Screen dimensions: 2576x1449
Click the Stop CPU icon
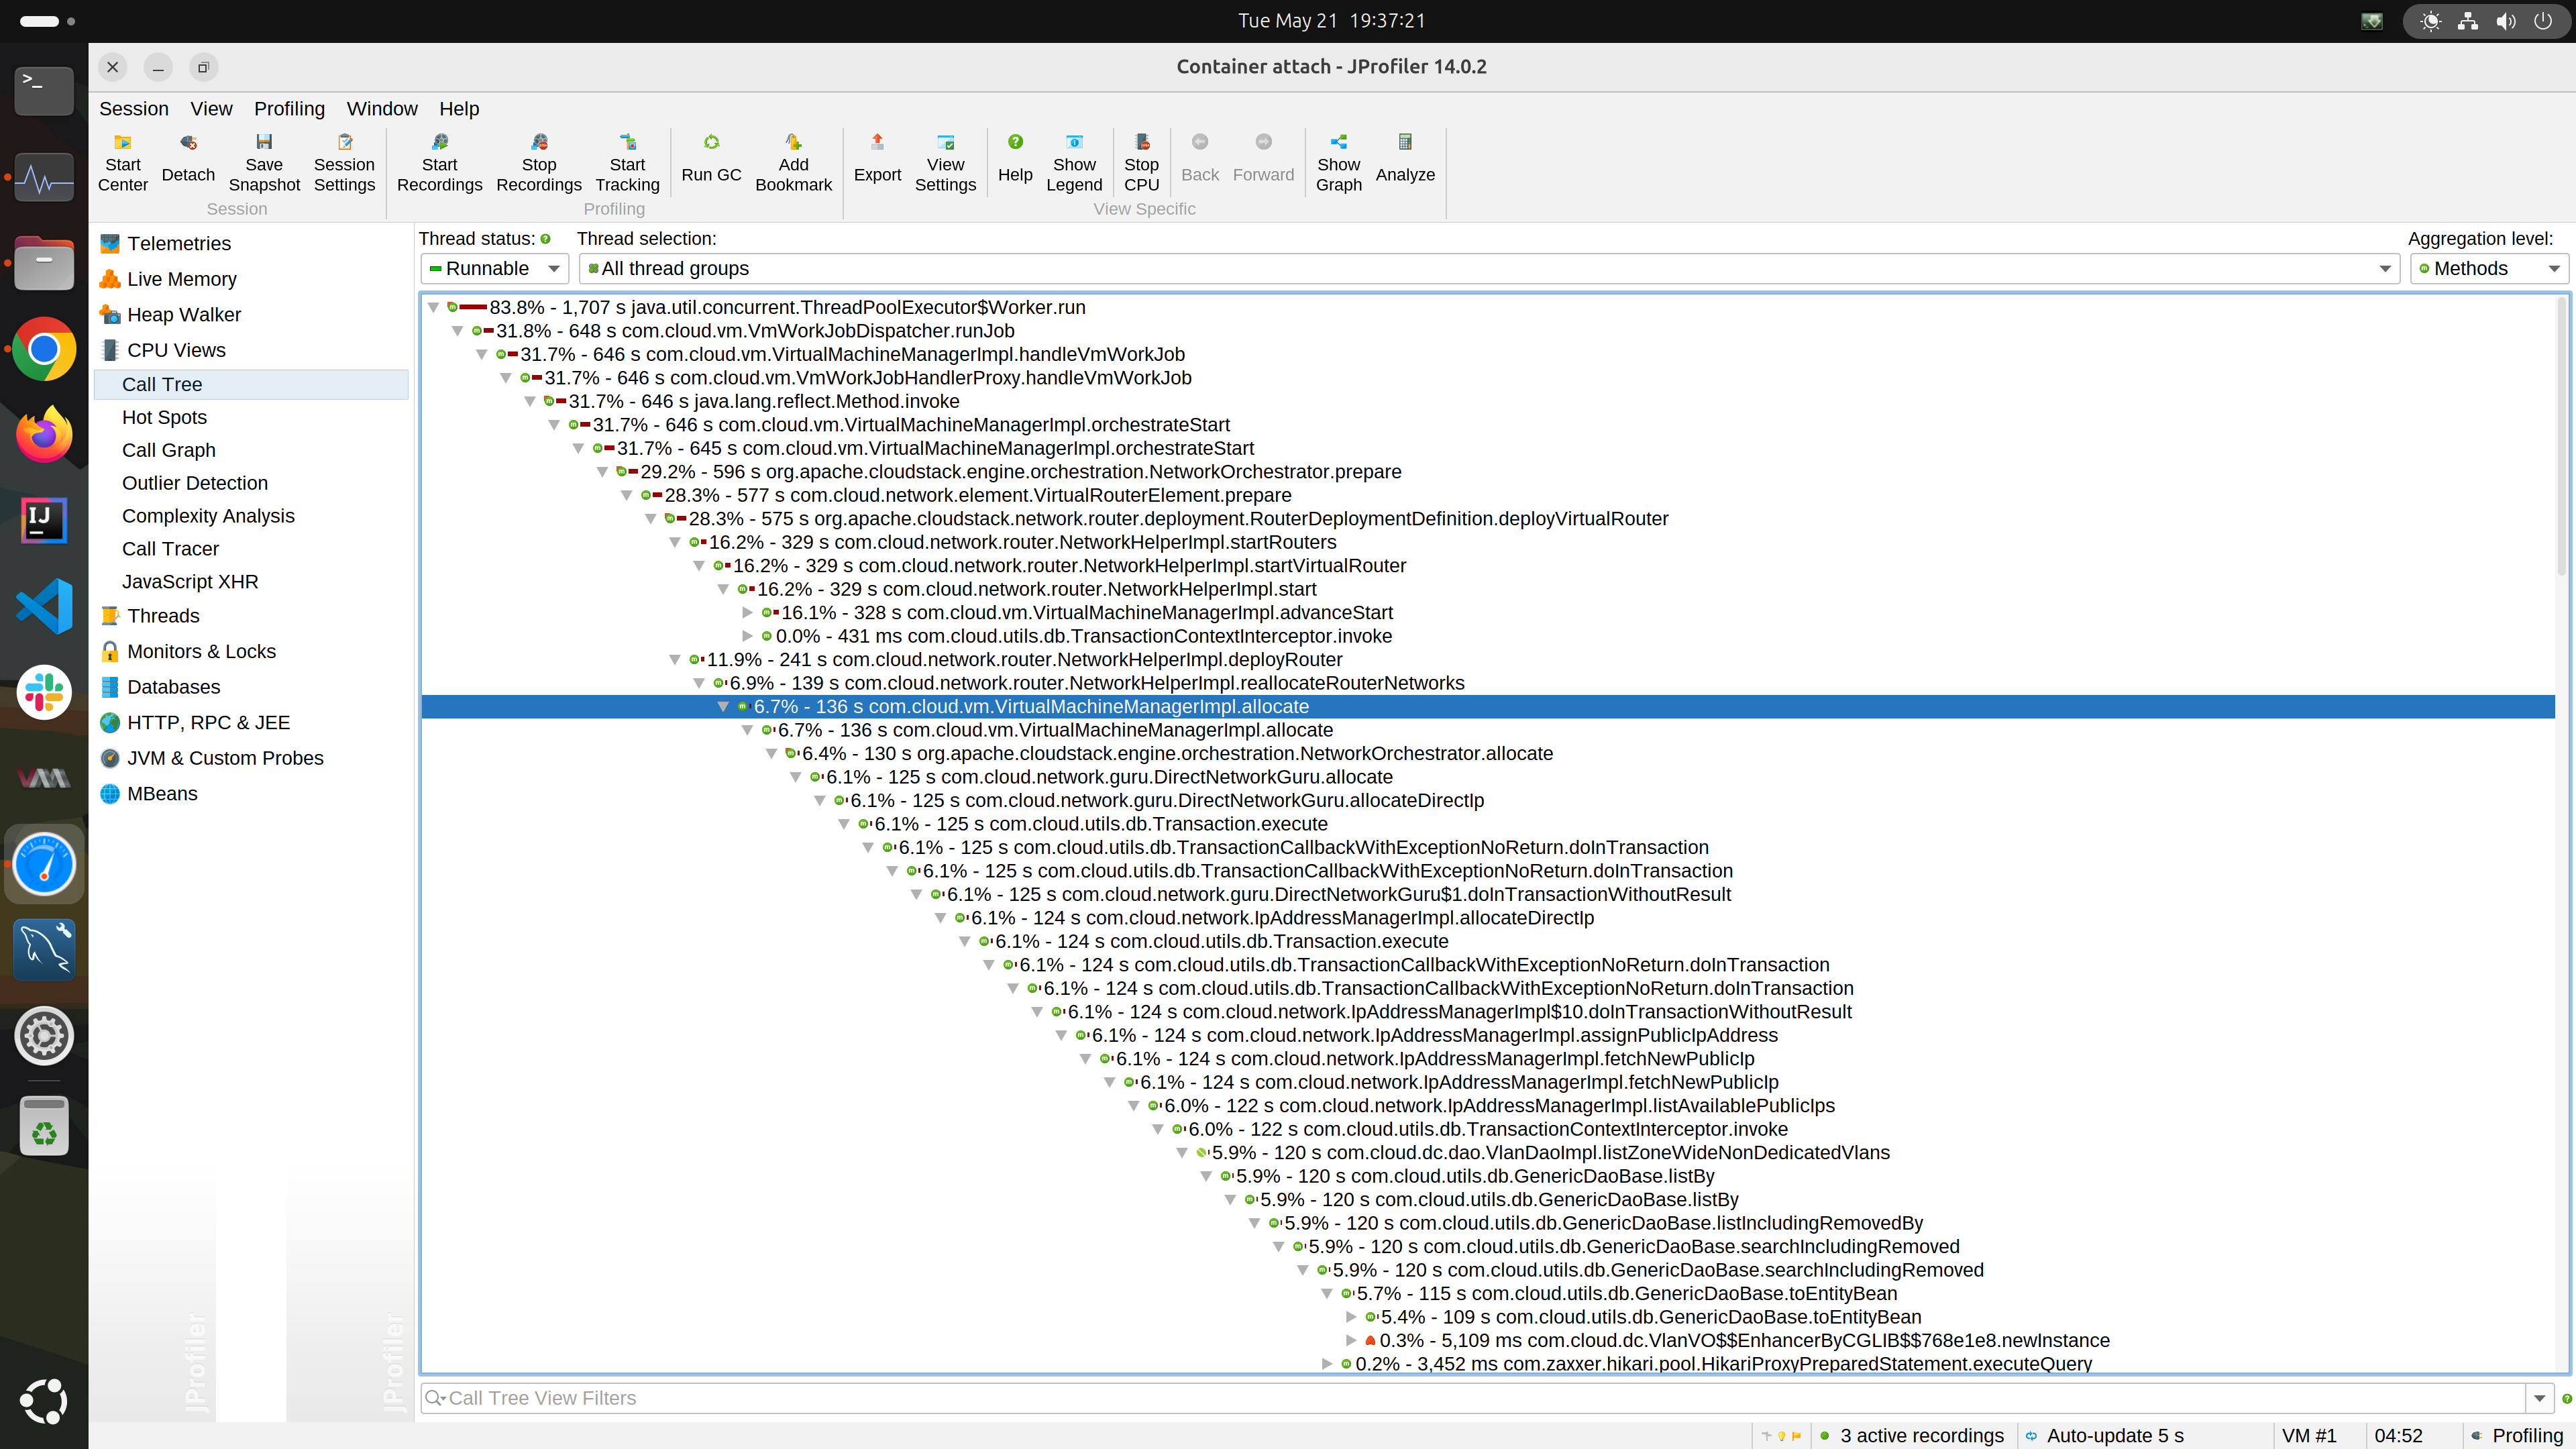click(1141, 162)
